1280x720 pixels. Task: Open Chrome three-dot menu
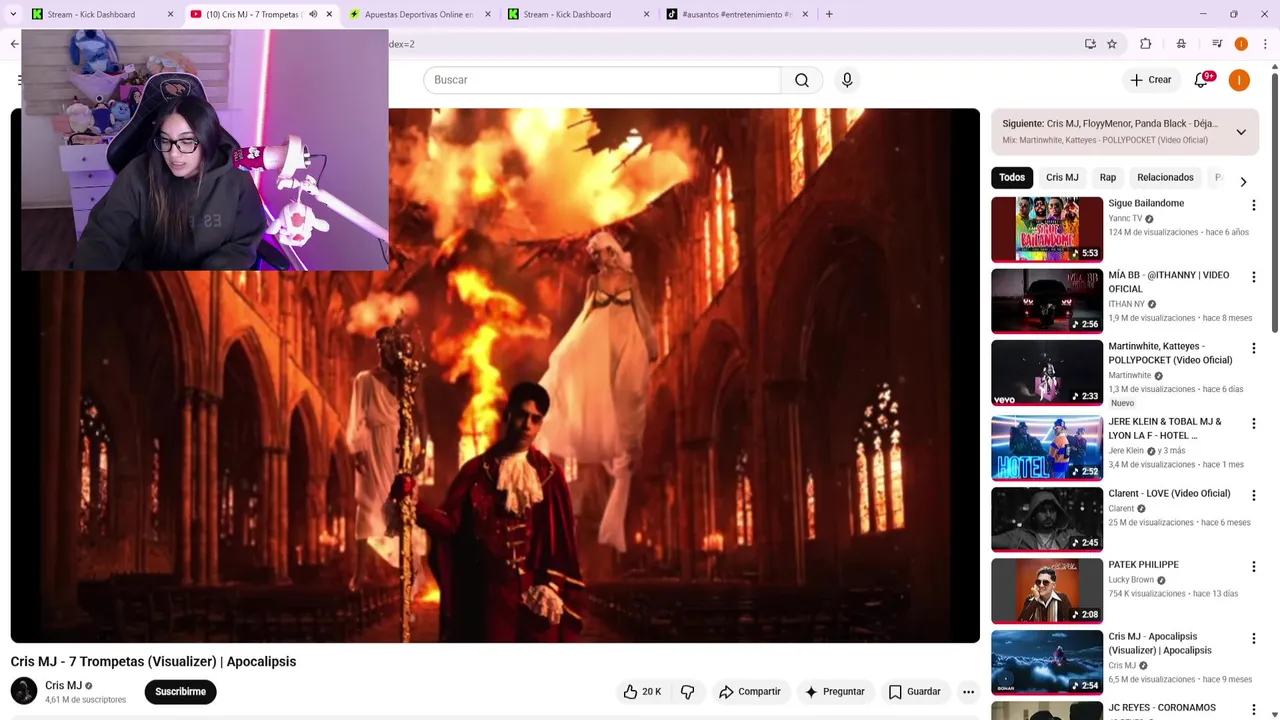click(1265, 44)
